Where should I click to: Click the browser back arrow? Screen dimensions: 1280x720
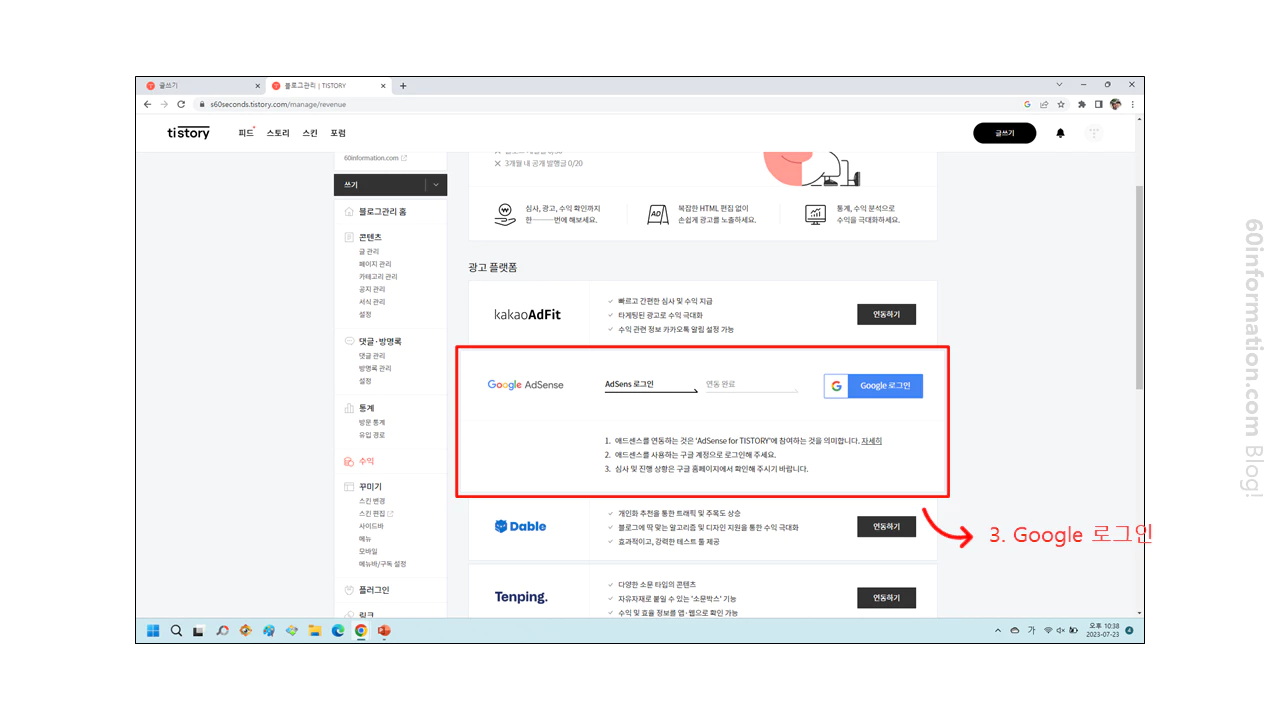tap(148, 104)
